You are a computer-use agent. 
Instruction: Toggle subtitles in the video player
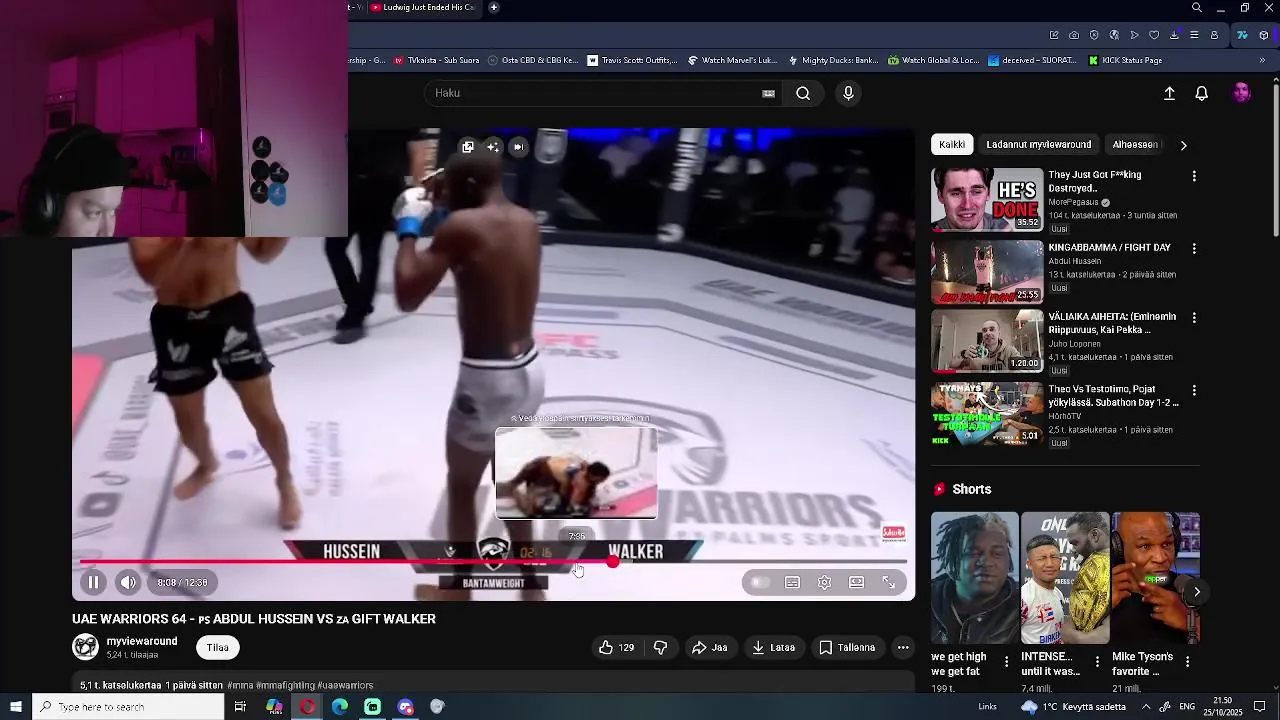click(x=792, y=582)
